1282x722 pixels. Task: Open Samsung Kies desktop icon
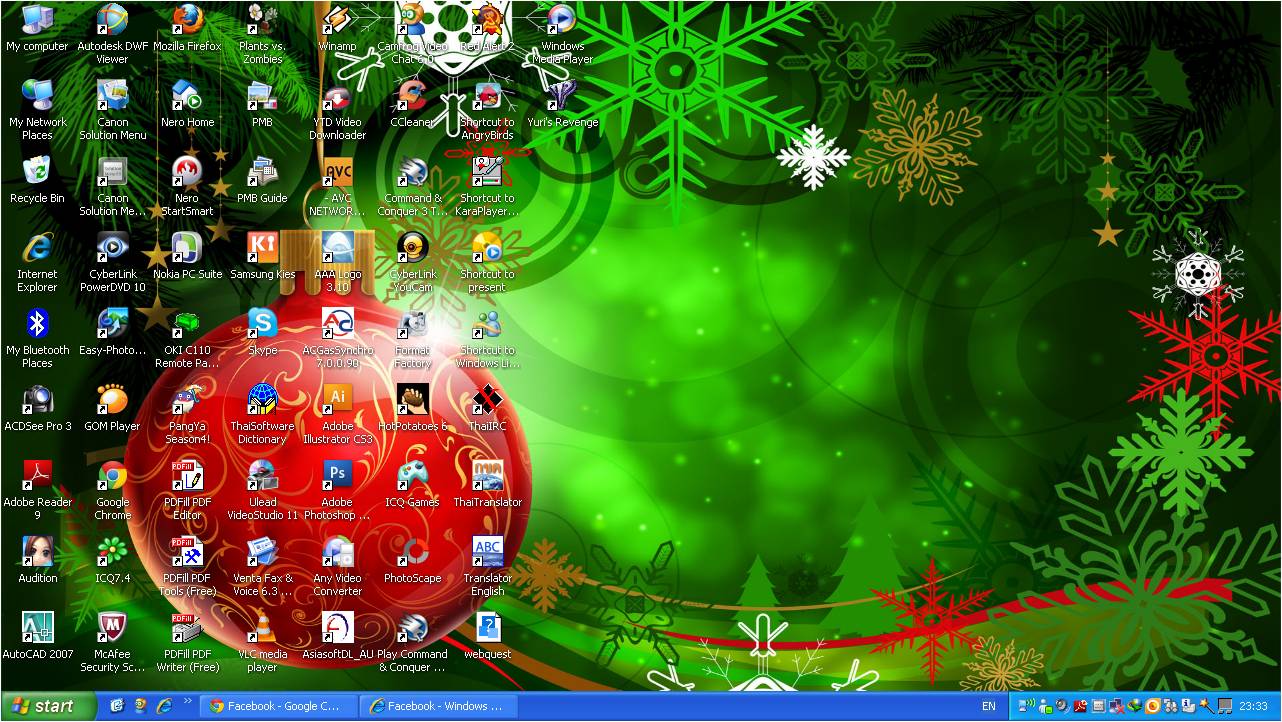262,256
